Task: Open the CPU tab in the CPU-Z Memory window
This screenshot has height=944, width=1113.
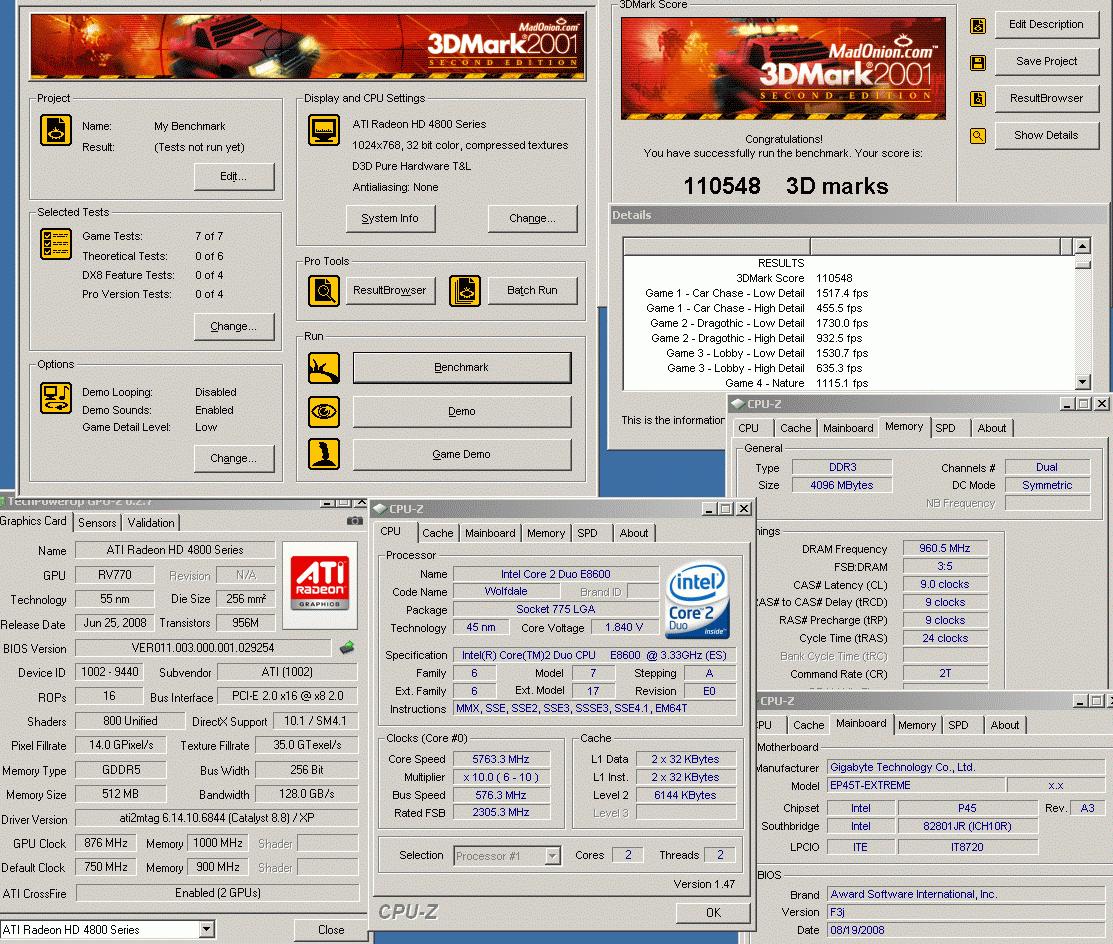Action: (748, 428)
